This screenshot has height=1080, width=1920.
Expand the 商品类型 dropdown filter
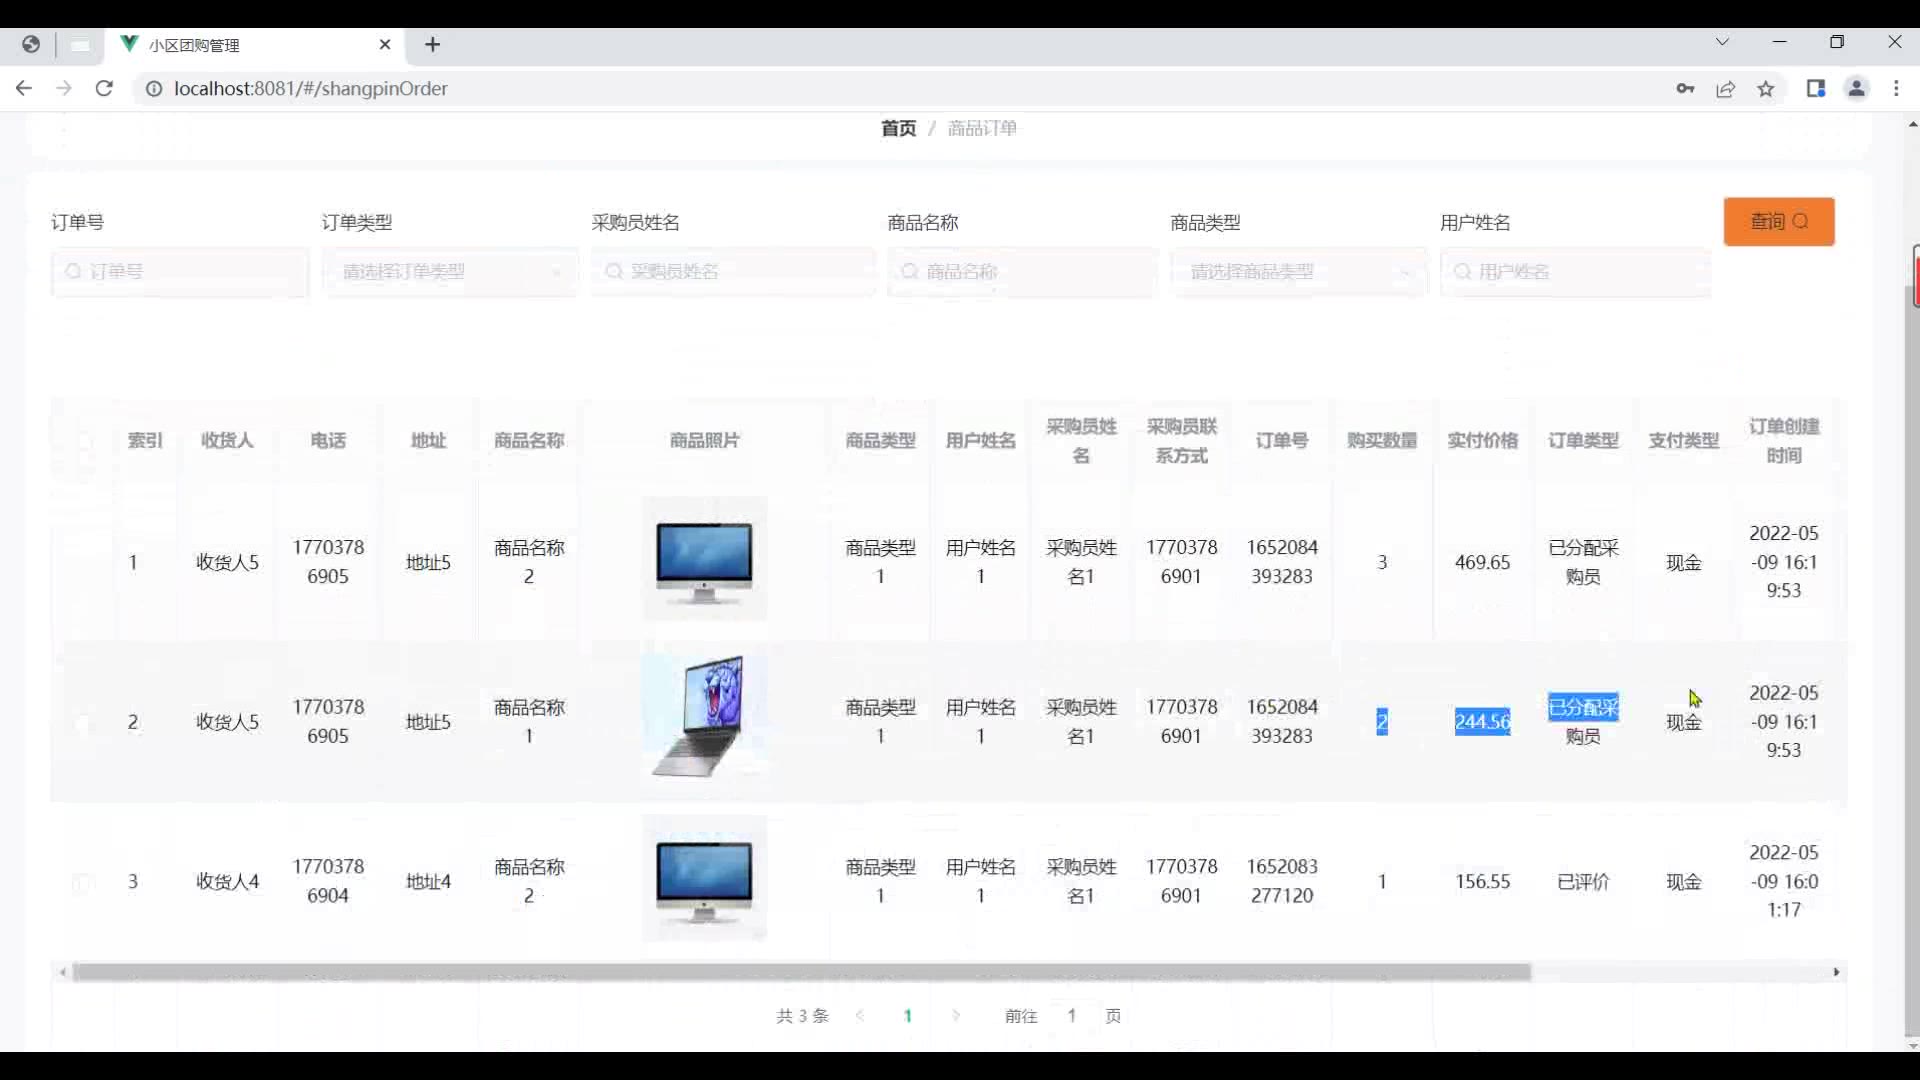1298,271
